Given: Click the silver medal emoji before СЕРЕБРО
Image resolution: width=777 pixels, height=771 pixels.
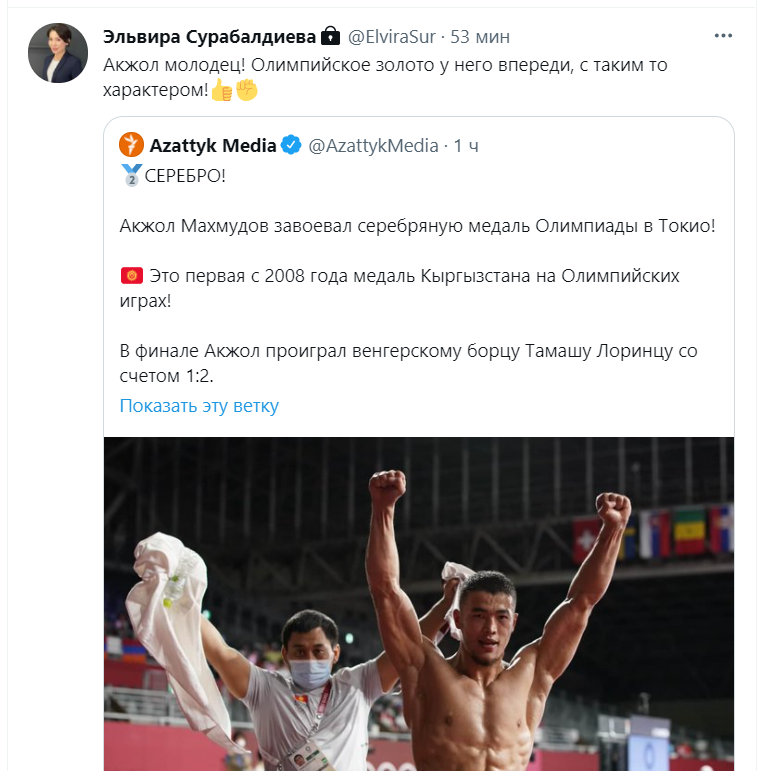Looking at the screenshot, I should click(x=131, y=176).
